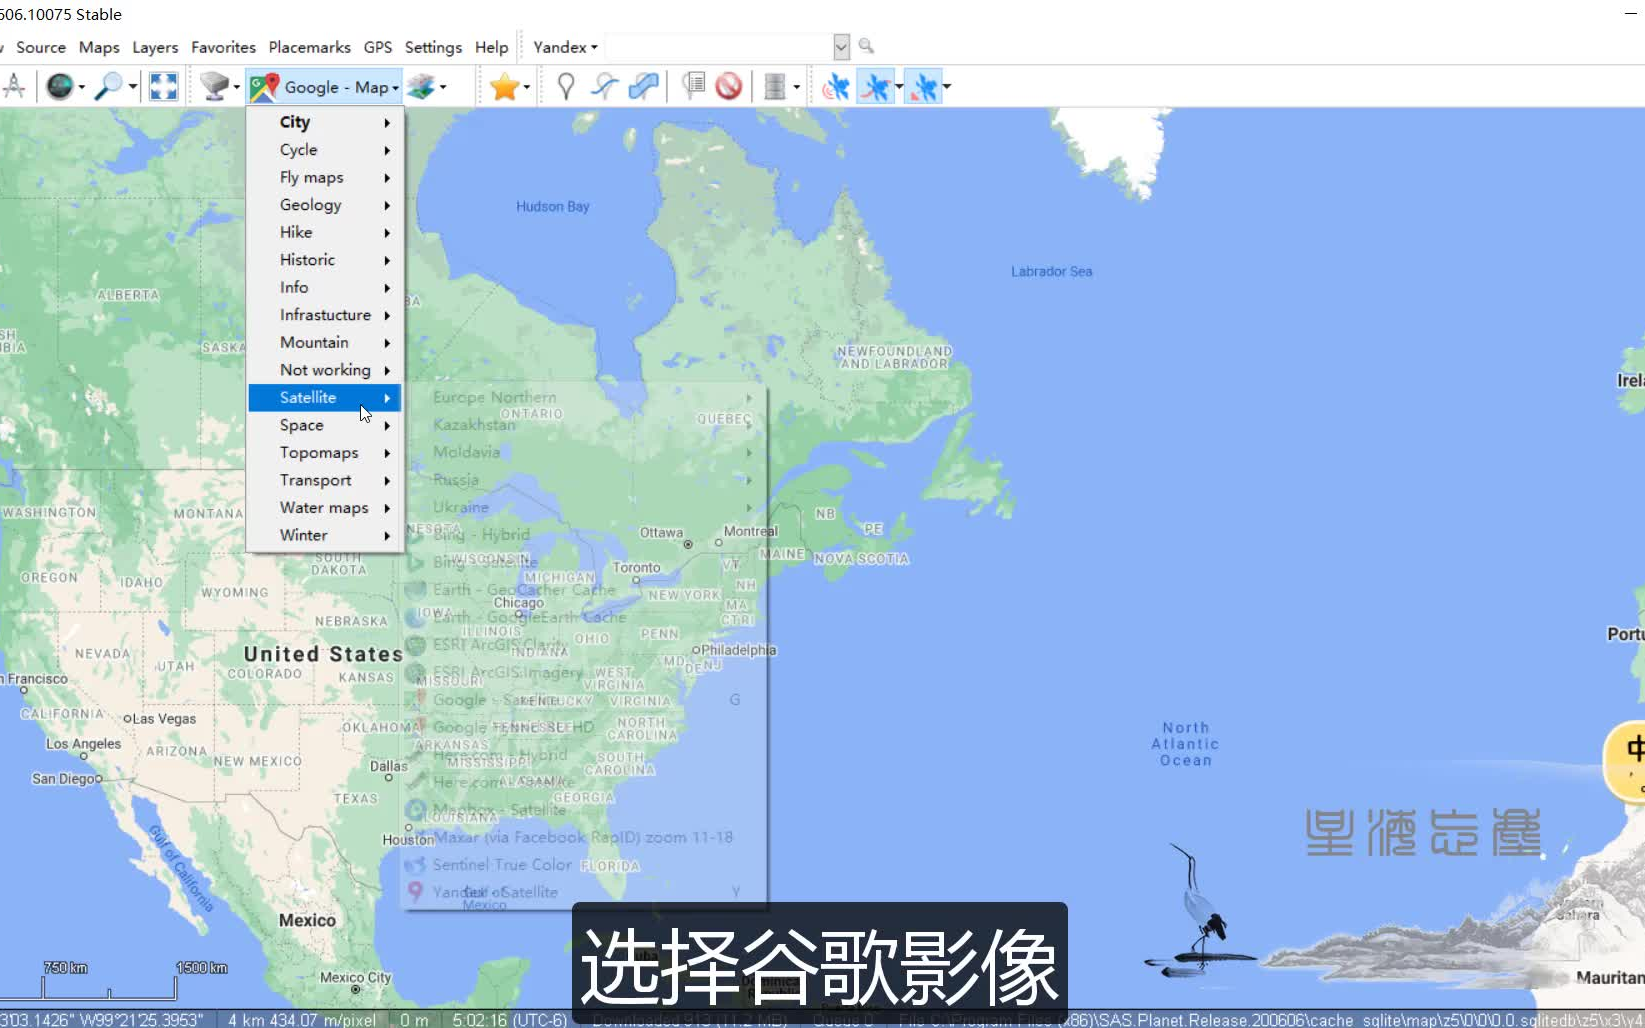Open the Placemarks menu

pyautogui.click(x=309, y=47)
